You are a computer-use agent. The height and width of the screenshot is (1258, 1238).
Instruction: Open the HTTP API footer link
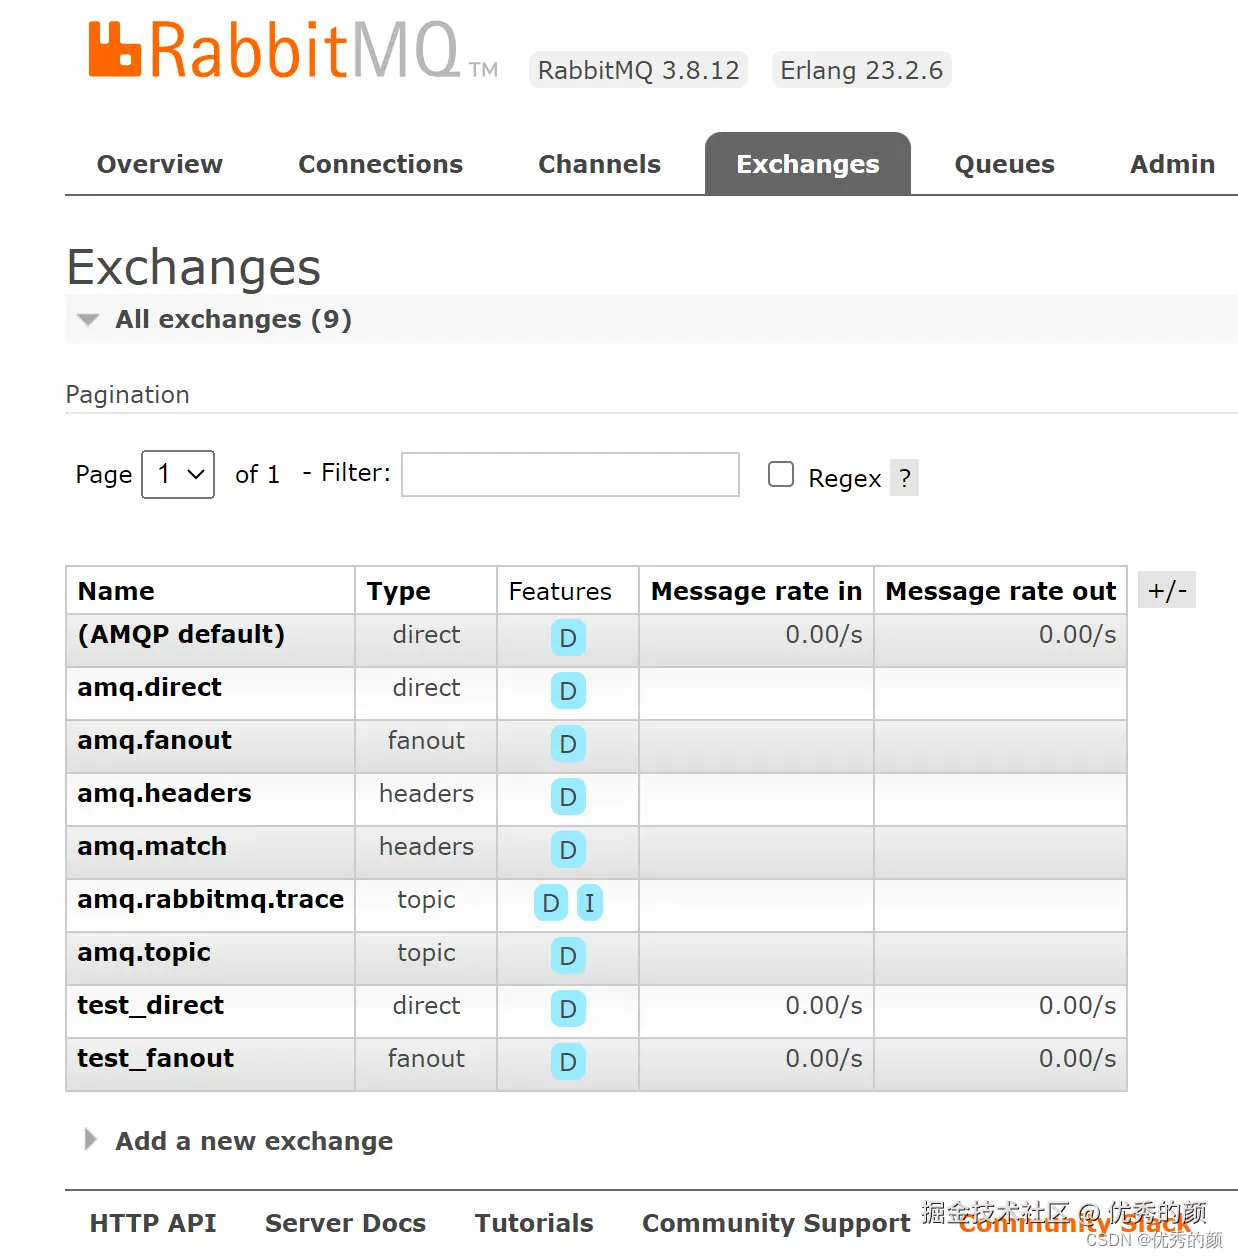[153, 1223]
